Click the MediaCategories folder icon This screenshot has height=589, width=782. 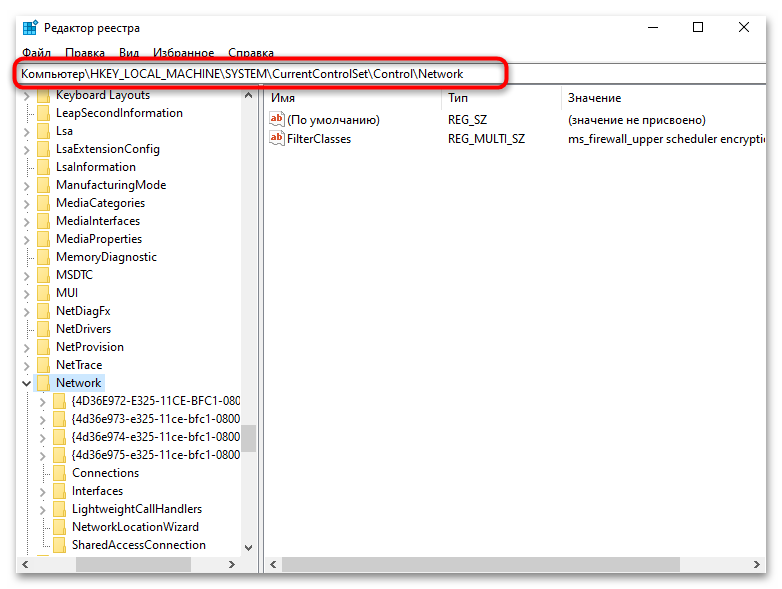pos(44,203)
